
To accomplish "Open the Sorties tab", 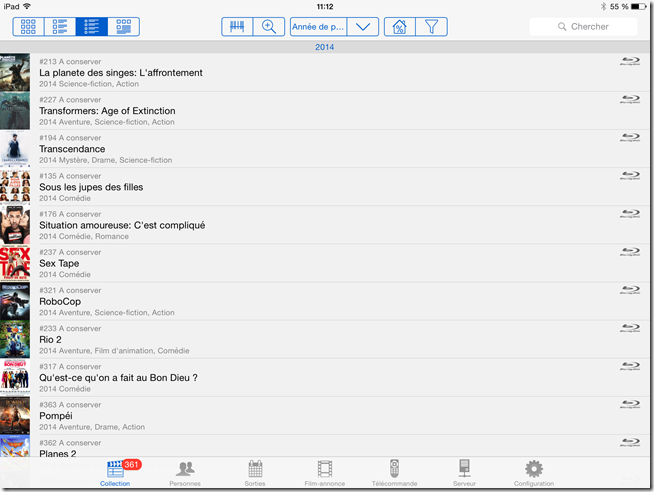I will click(255, 473).
